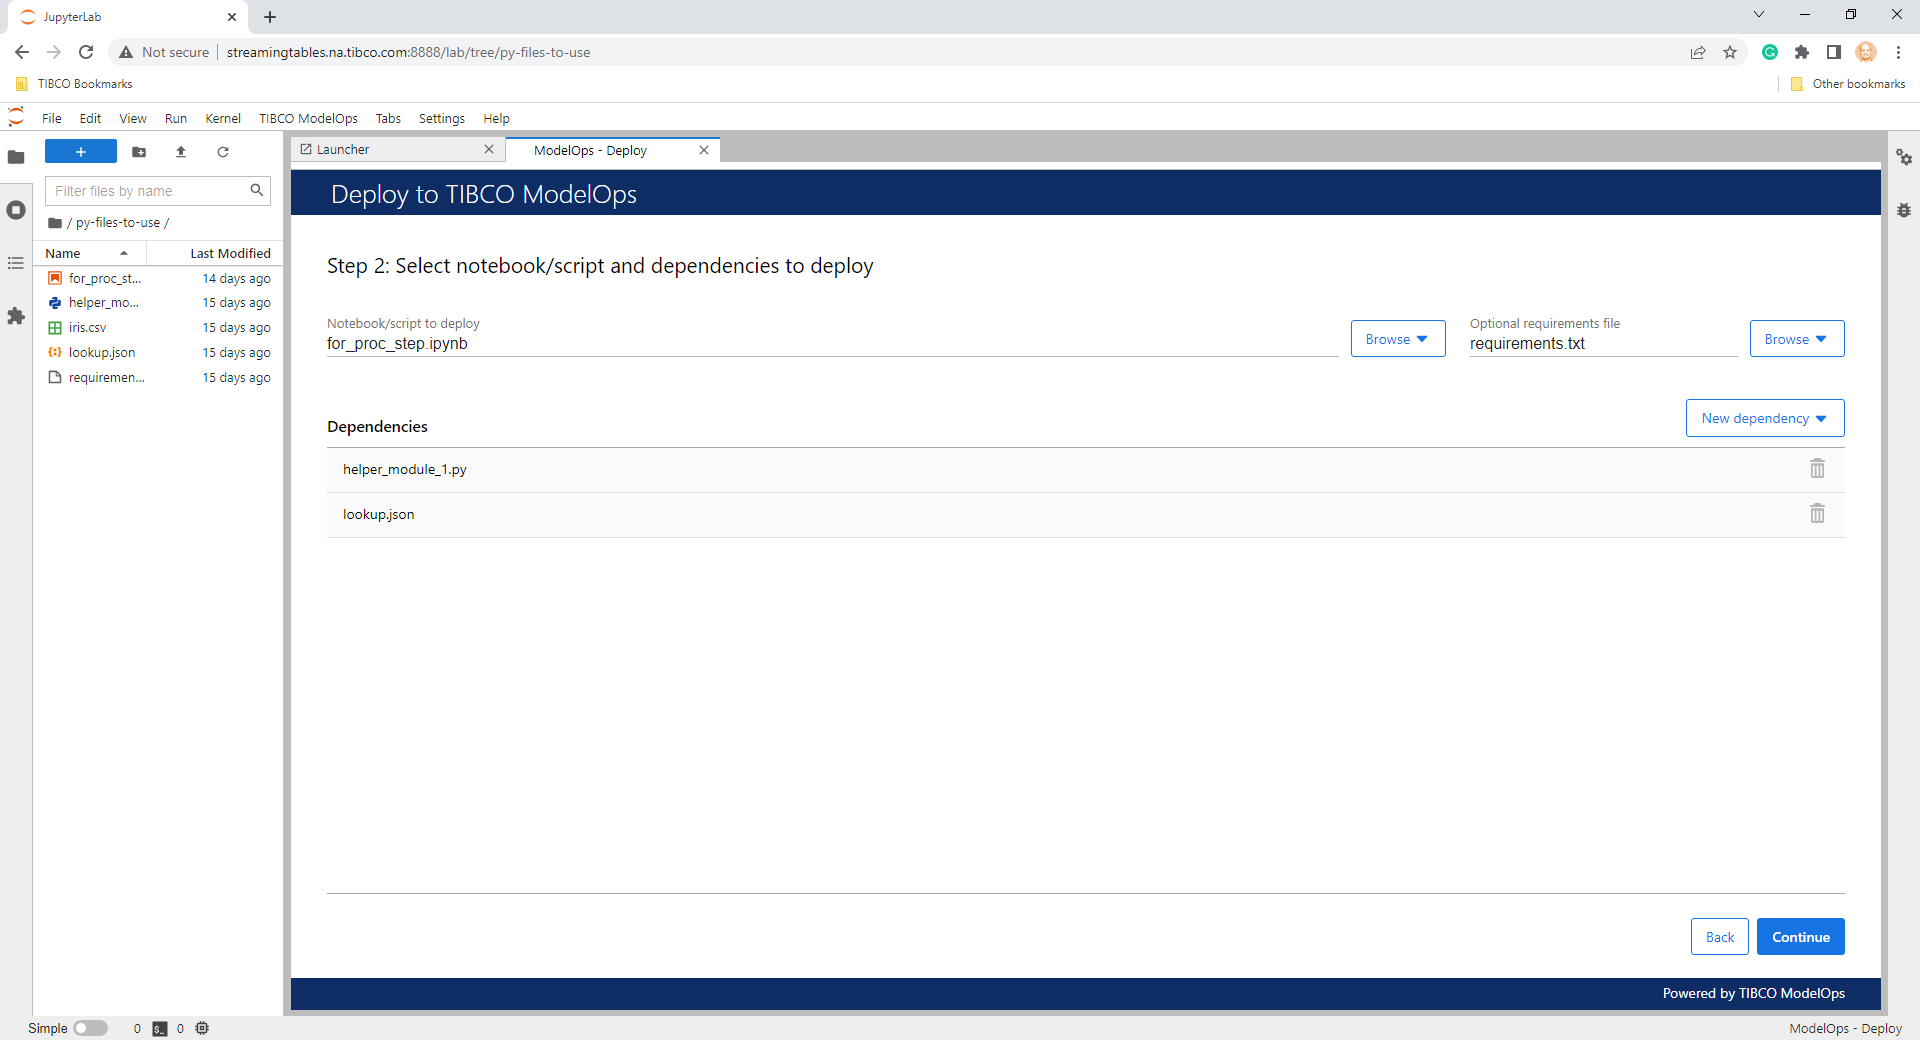The width and height of the screenshot is (1920, 1040).
Task: Open the Grammarly extension icon
Action: tap(1770, 52)
